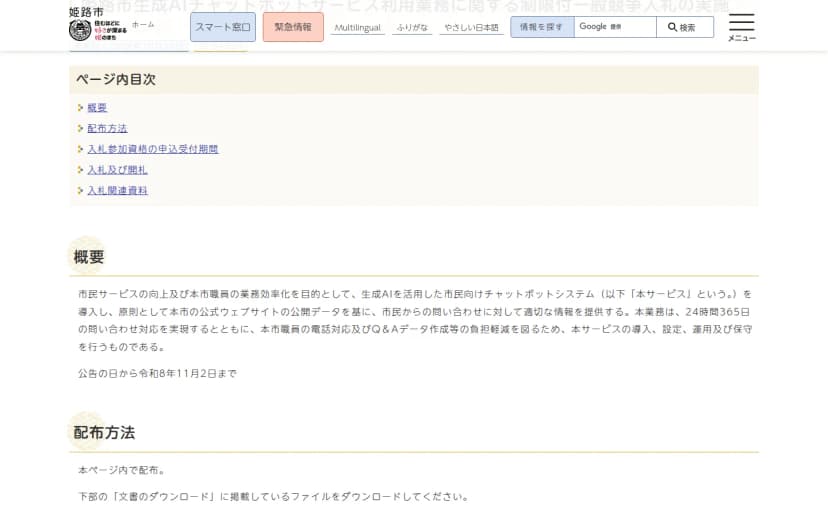This screenshot has width=828, height=518.
Task: Jump to 入札参加資格の申込受付期間 section link
Action: click(153, 149)
